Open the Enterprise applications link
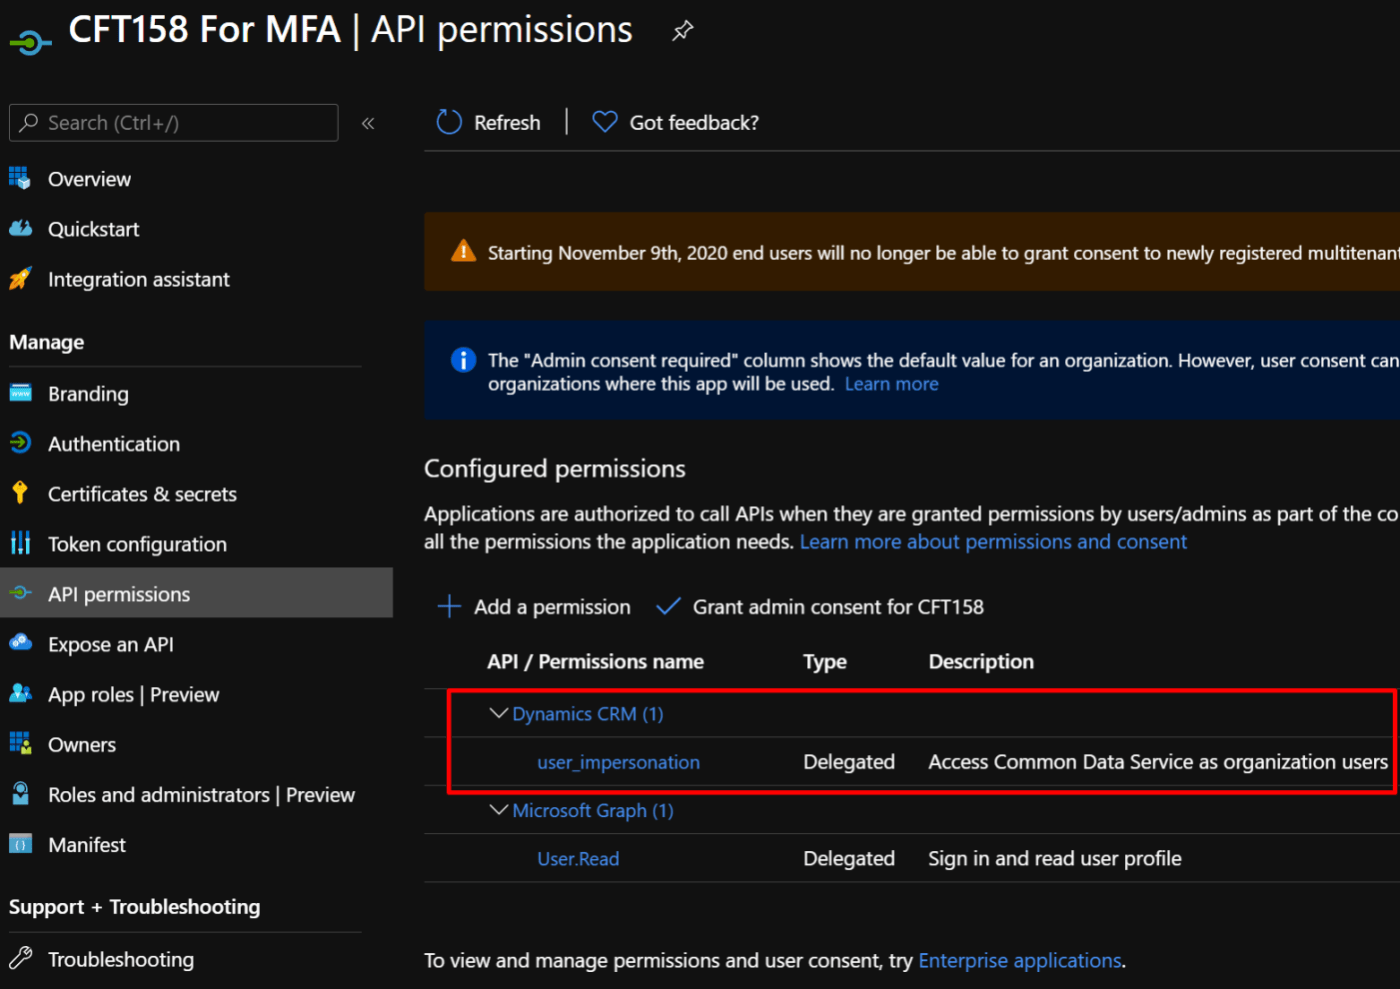 coord(1019,959)
